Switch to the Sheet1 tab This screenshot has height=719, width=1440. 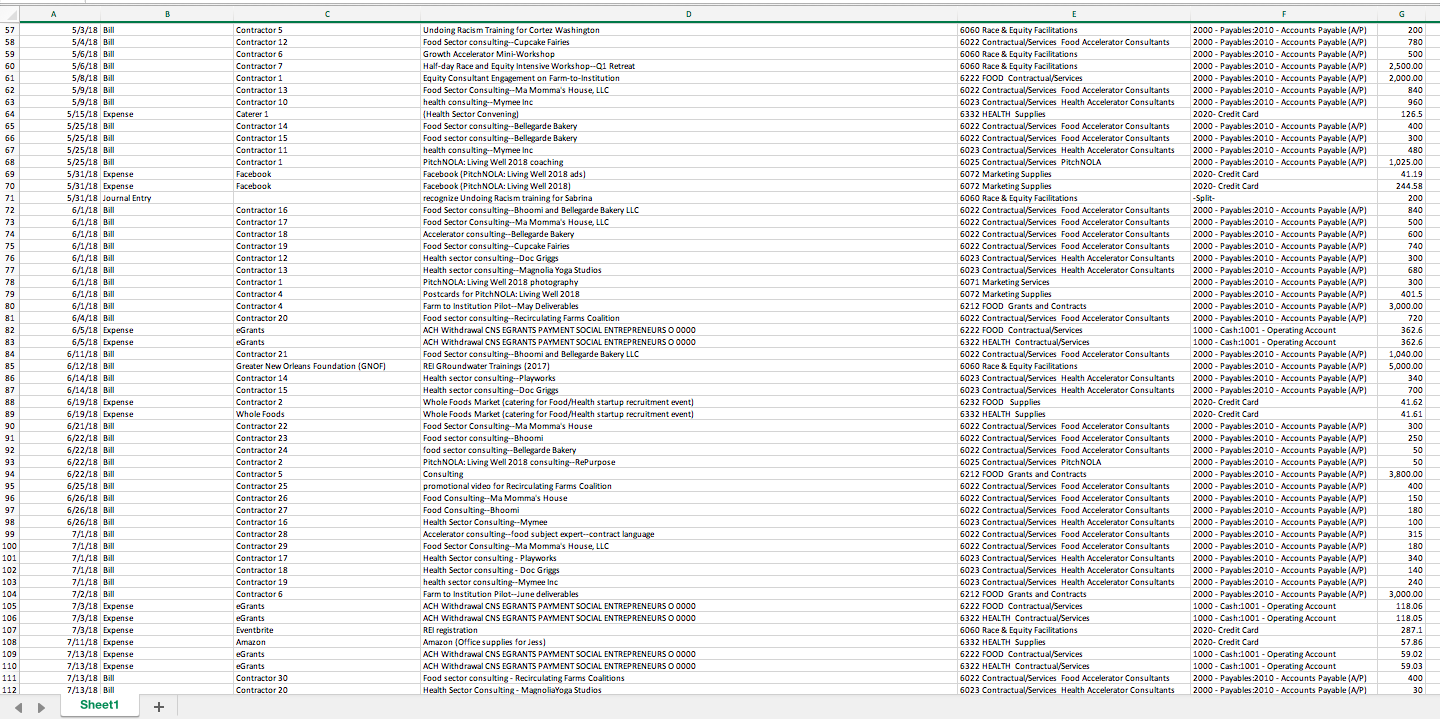(x=99, y=705)
